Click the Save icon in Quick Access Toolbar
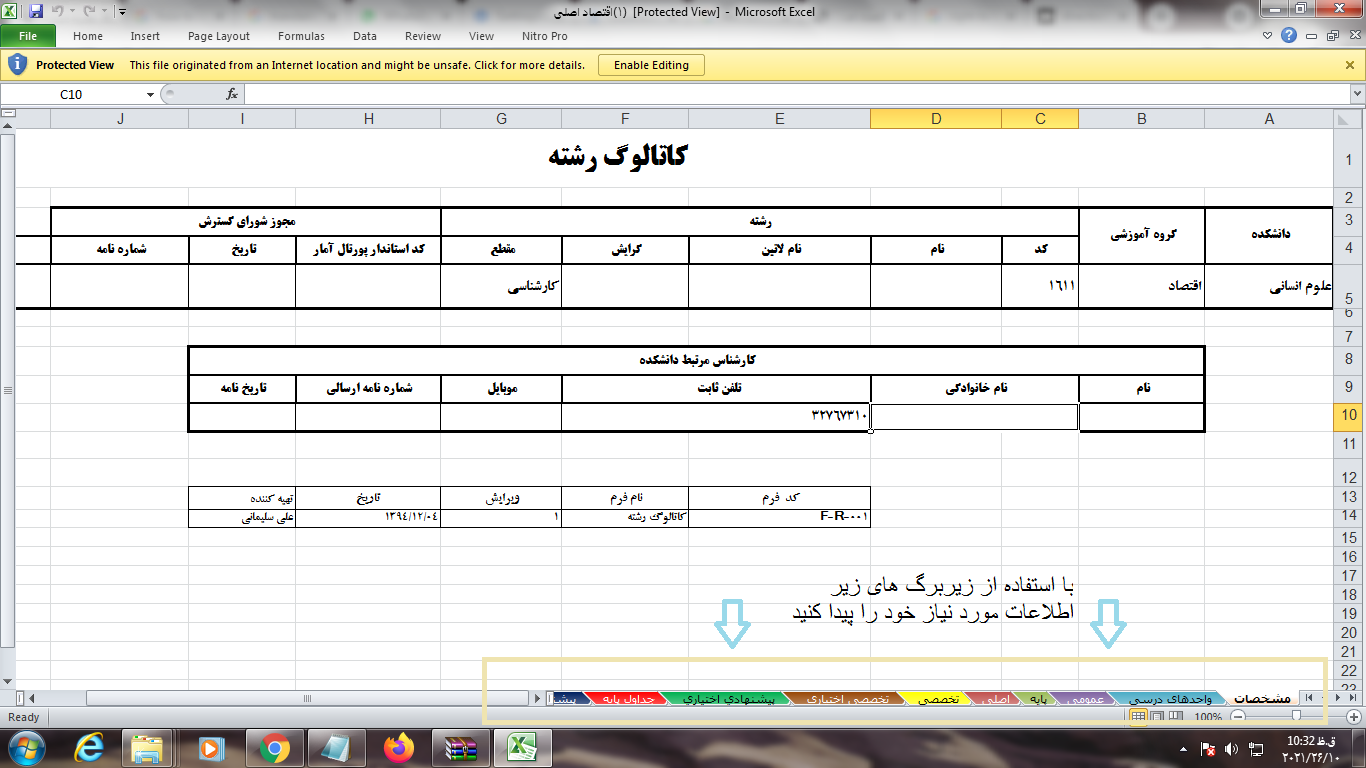Viewport: 1366px width, 768px height. [36, 12]
